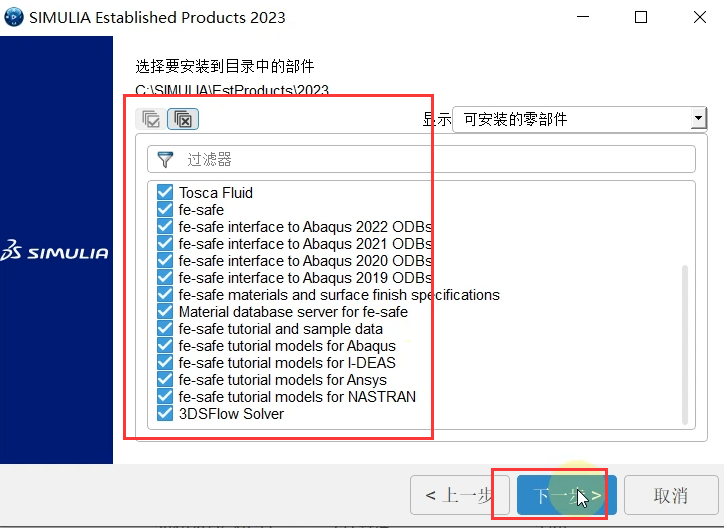Click the deselect-all components icon
Image resolution: width=724 pixels, height=528 pixels.
click(183, 119)
